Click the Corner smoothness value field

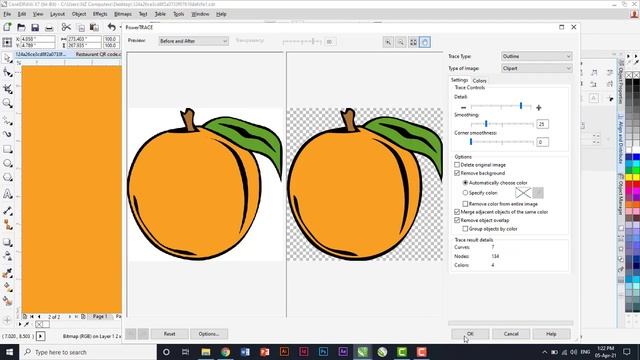coord(542,142)
